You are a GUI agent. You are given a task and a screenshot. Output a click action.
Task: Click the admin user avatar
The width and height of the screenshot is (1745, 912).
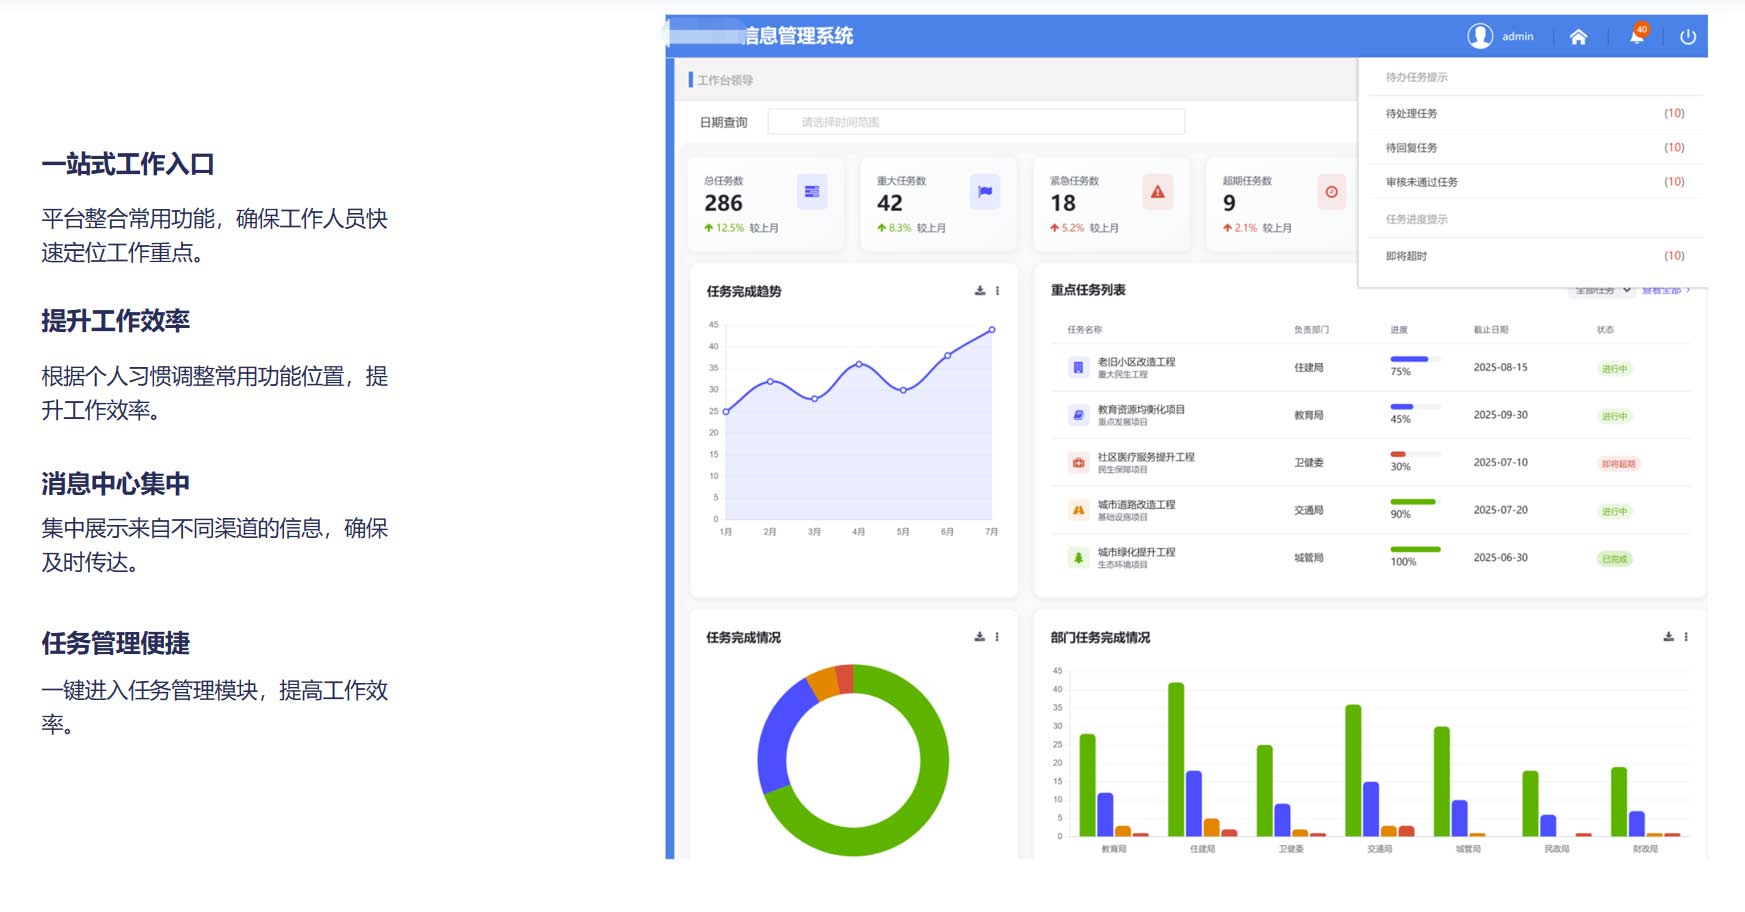(1480, 36)
